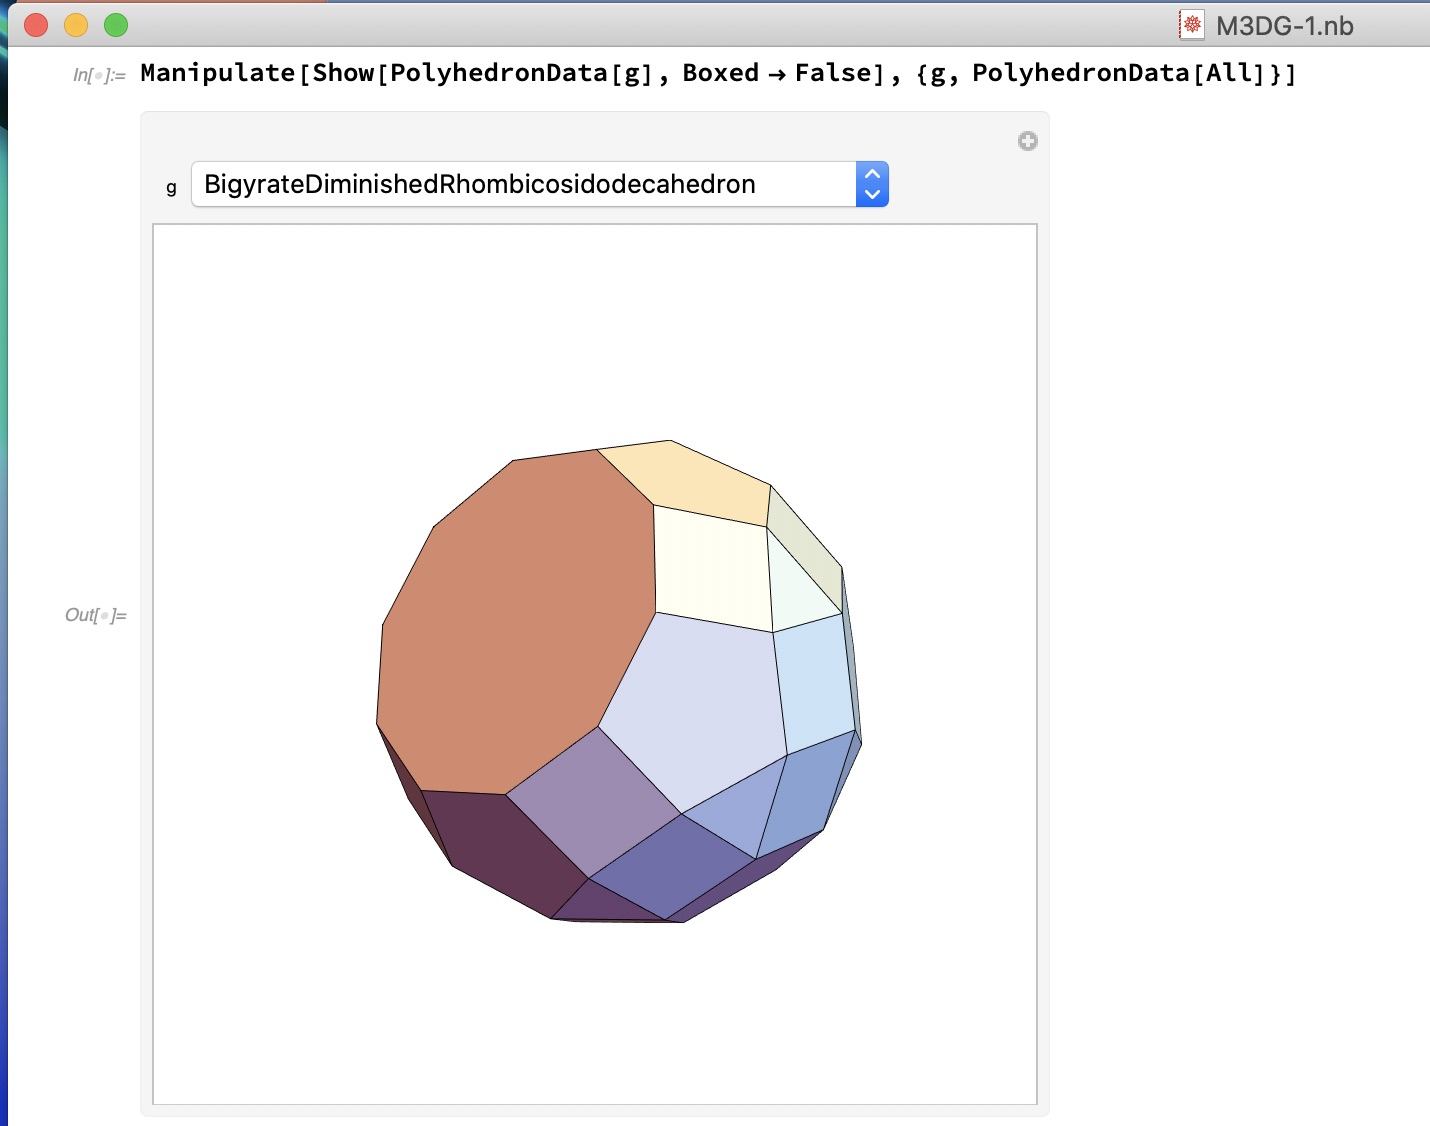Click the Mathematica notebook icon beside M3DG-1.nb
This screenshot has width=1430, height=1126.
click(x=1191, y=25)
